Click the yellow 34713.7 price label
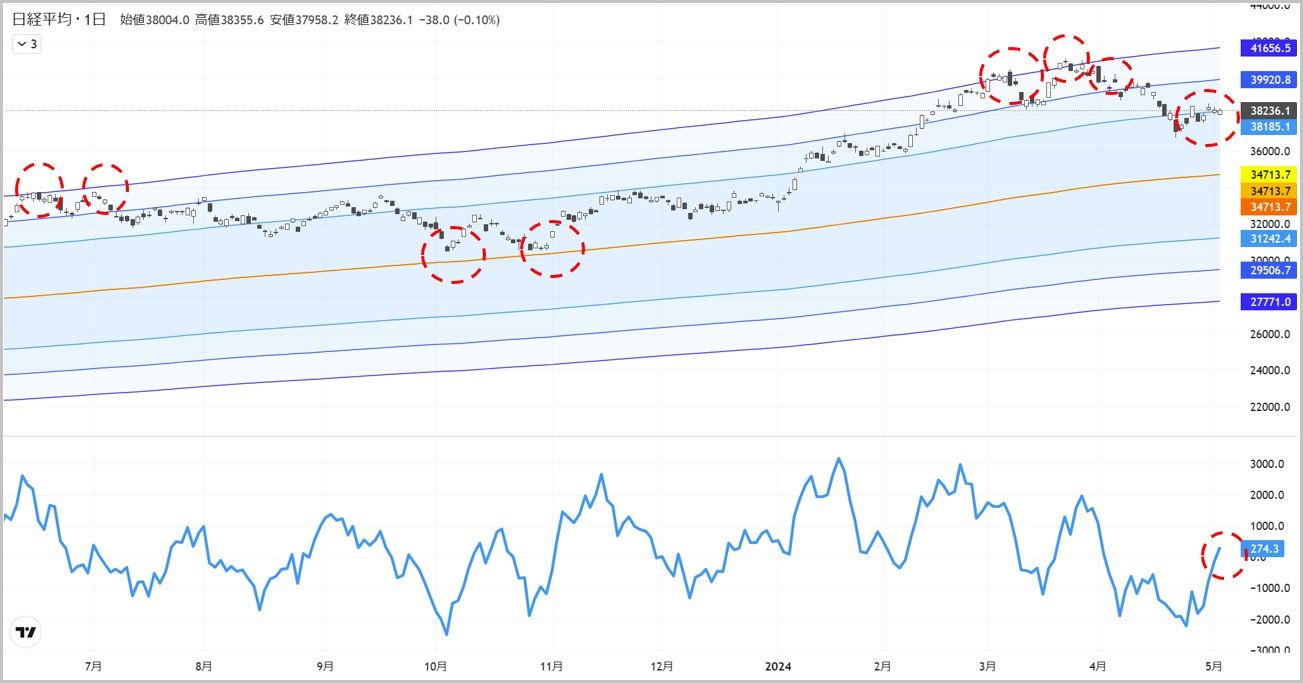 [1269, 175]
